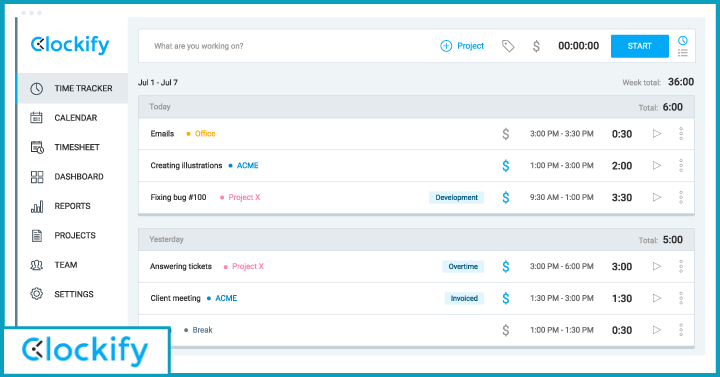This screenshot has width=720, height=377.
Task: Switch to timer mode clock icon
Action: pos(683,40)
